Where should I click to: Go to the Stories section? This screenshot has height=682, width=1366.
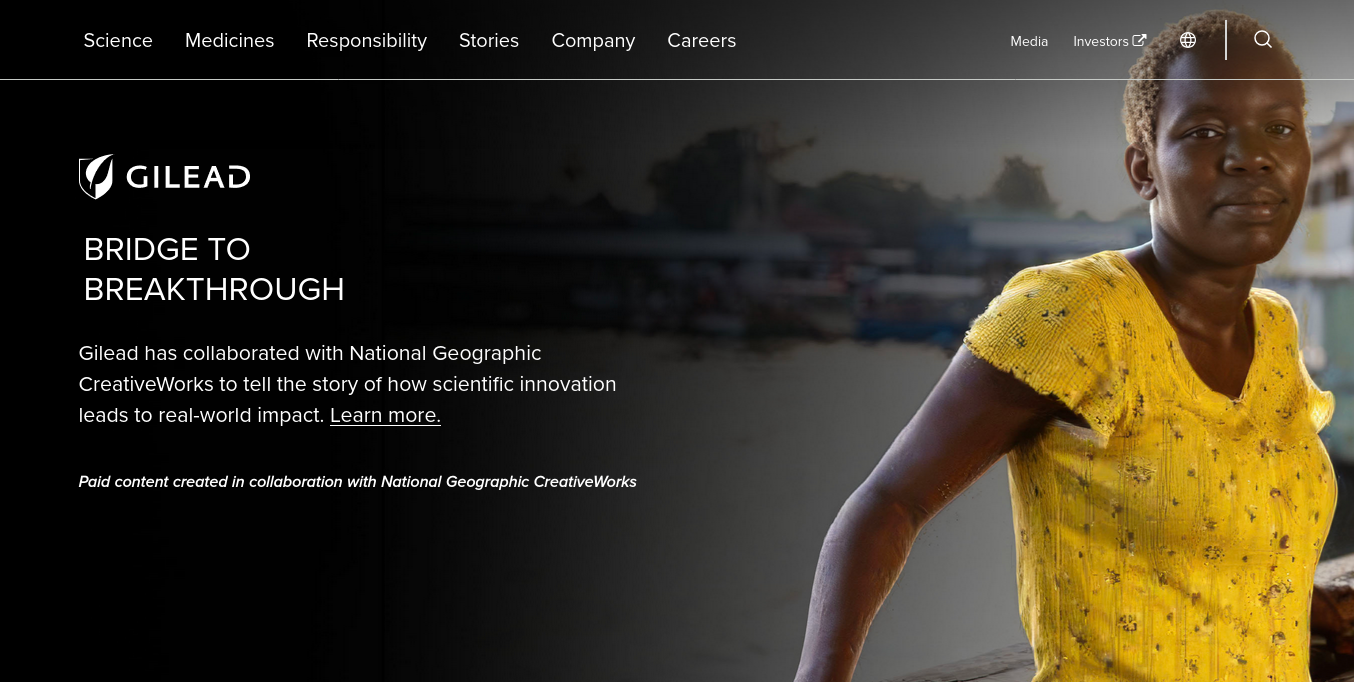[x=489, y=40]
